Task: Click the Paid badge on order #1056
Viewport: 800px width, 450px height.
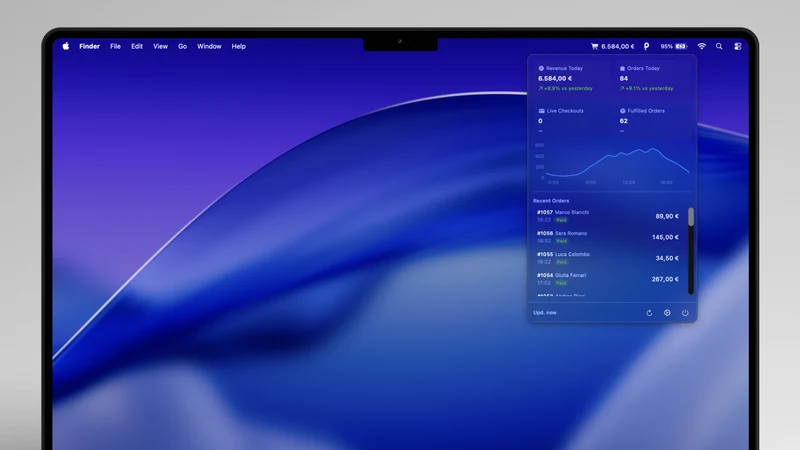Action: tap(561, 241)
